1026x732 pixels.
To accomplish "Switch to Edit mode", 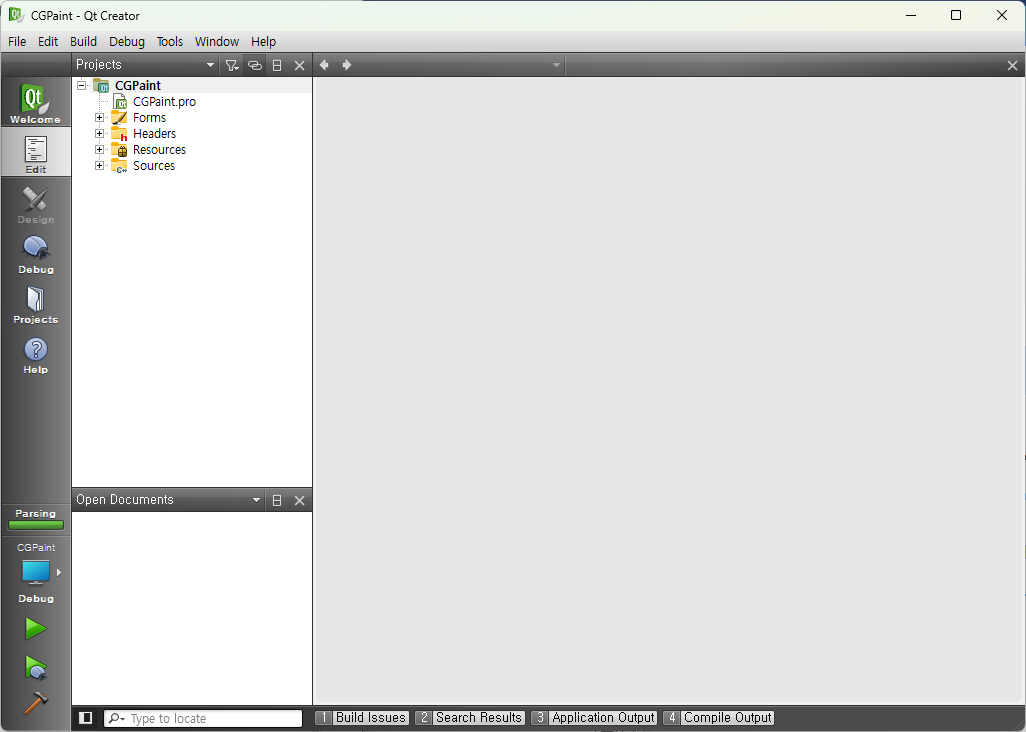I will 35,153.
